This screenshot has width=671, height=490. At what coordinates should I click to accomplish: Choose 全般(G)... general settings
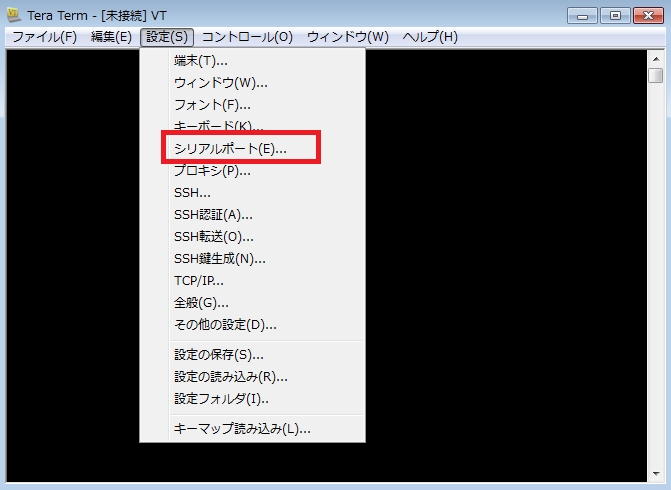pyautogui.click(x=252, y=303)
